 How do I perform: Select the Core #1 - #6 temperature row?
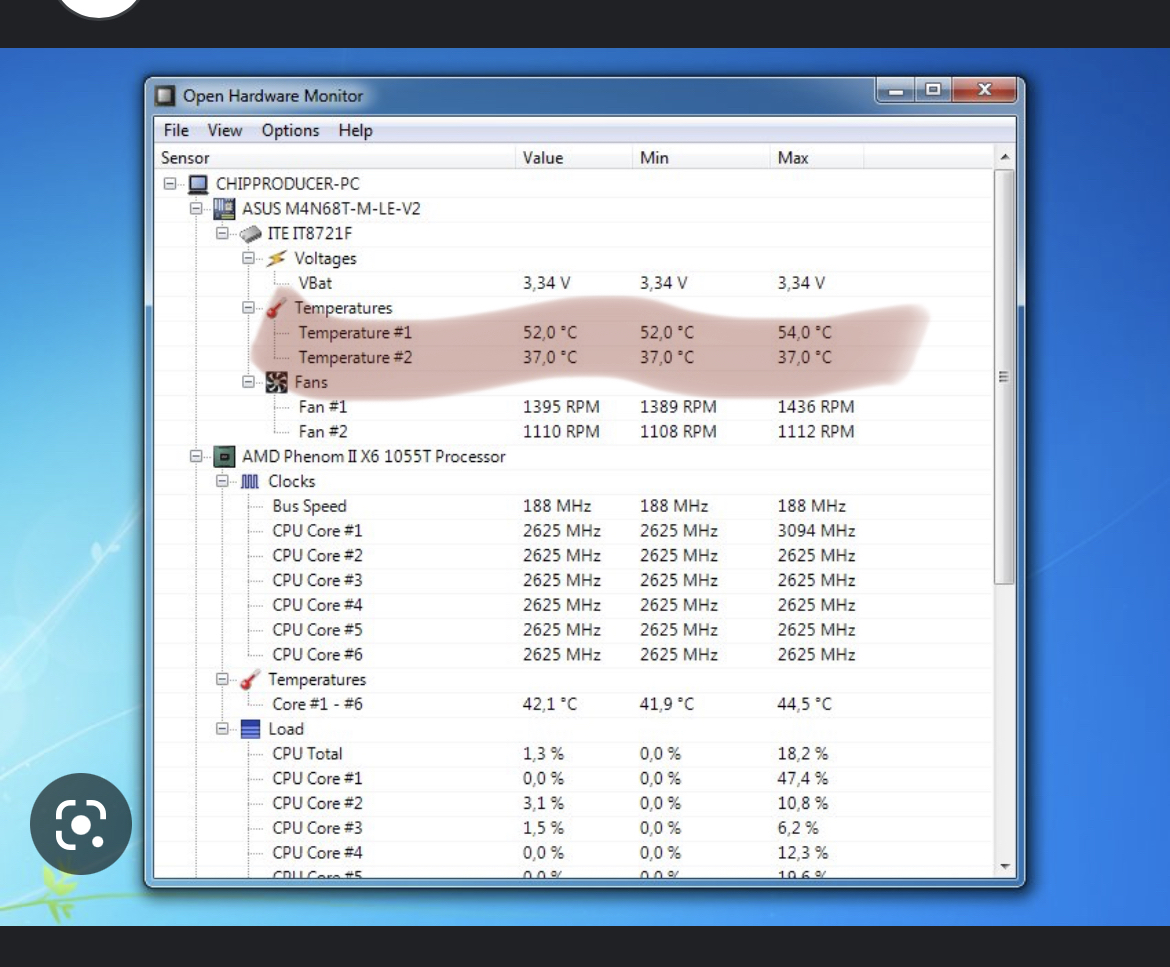point(573,704)
